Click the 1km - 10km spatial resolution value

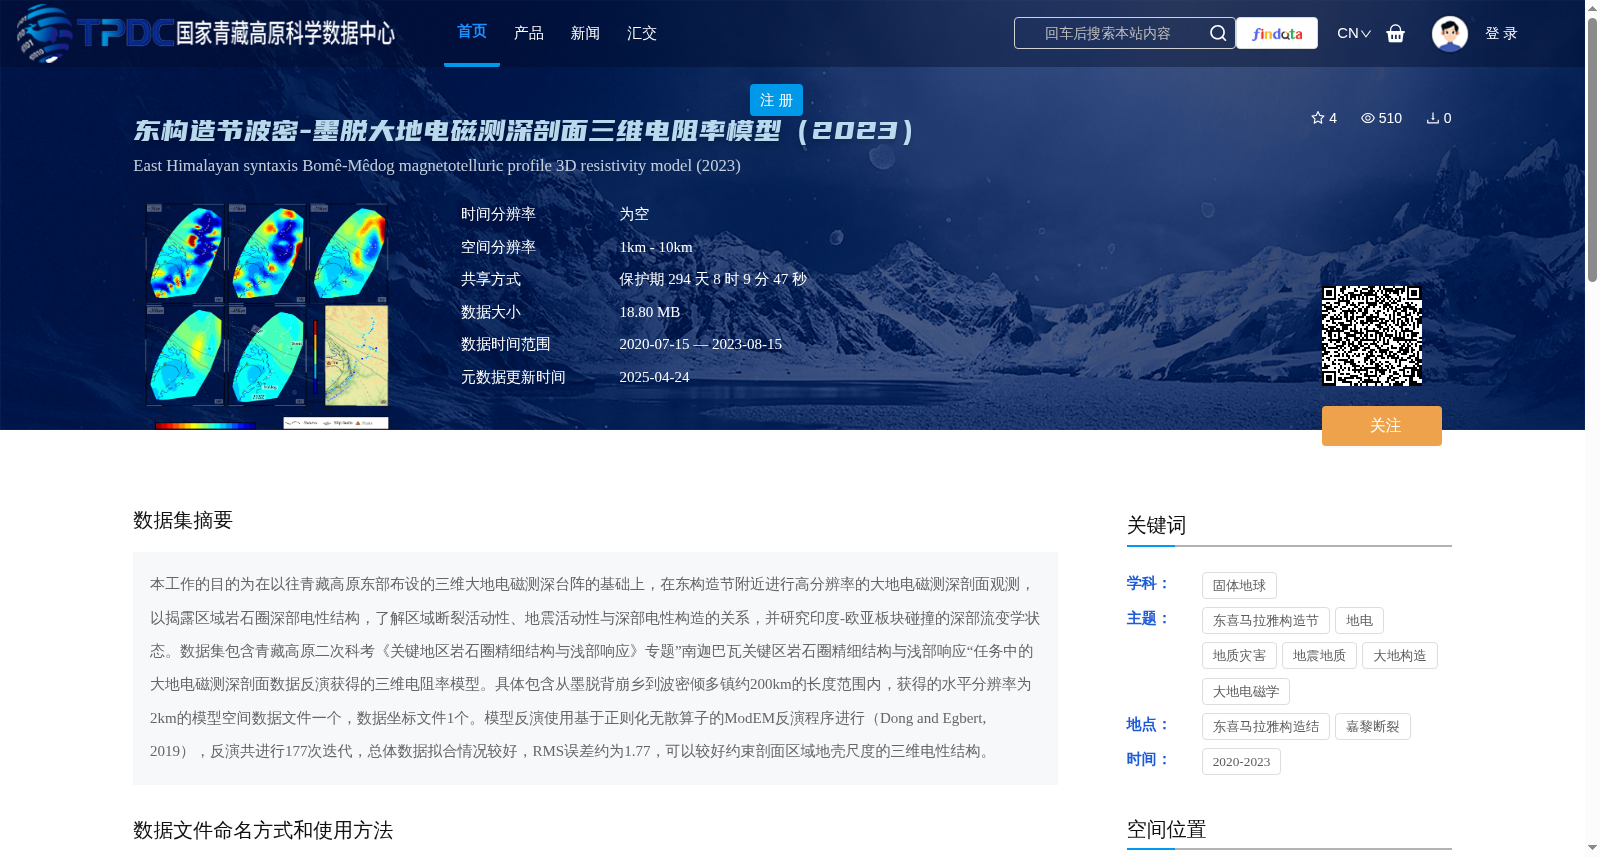tap(656, 247)
